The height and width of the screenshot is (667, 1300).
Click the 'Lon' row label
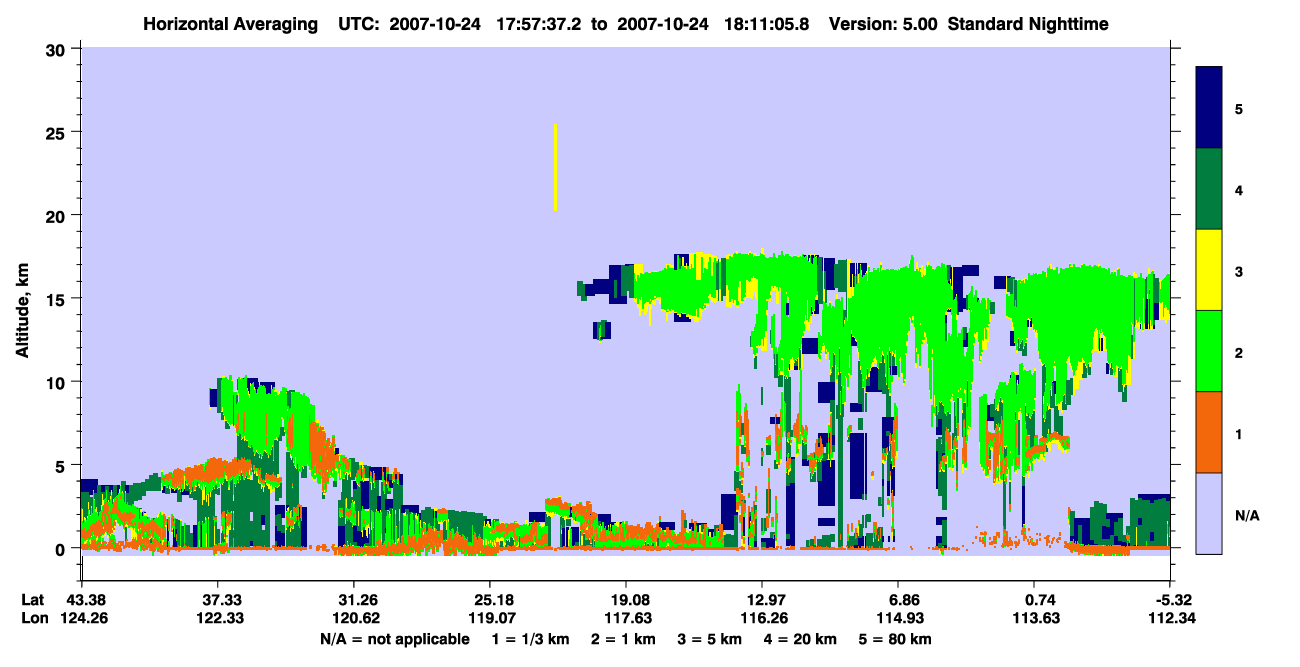[33, 618]
